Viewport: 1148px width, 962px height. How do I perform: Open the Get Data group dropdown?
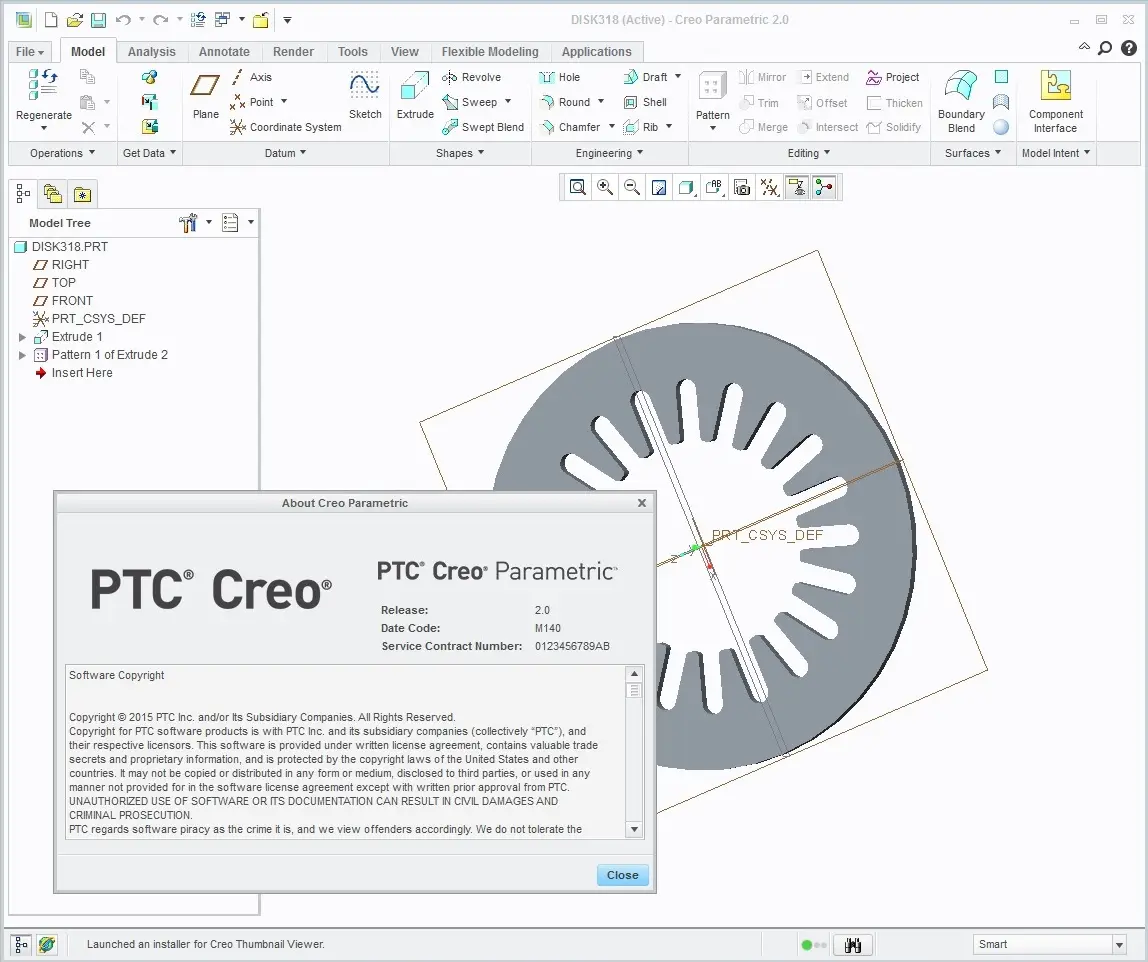pyautogui.click(x=149, y=153)
